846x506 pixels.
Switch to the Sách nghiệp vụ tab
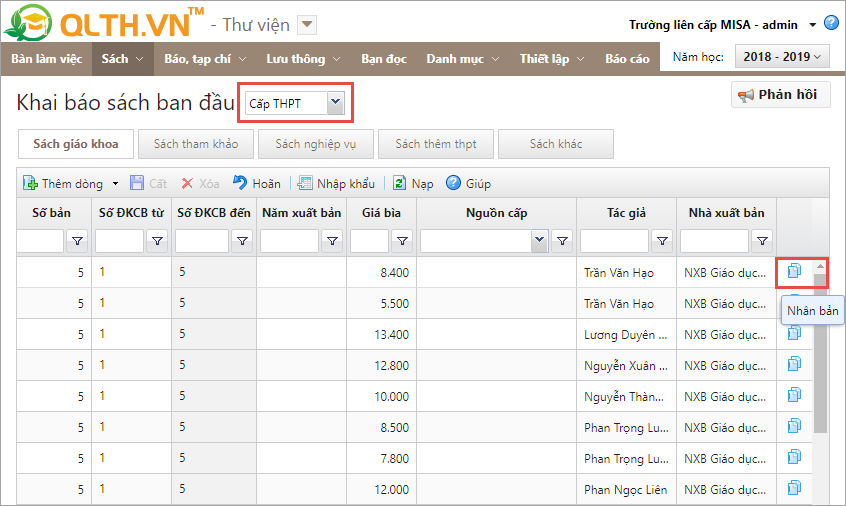tap(316, 144)
